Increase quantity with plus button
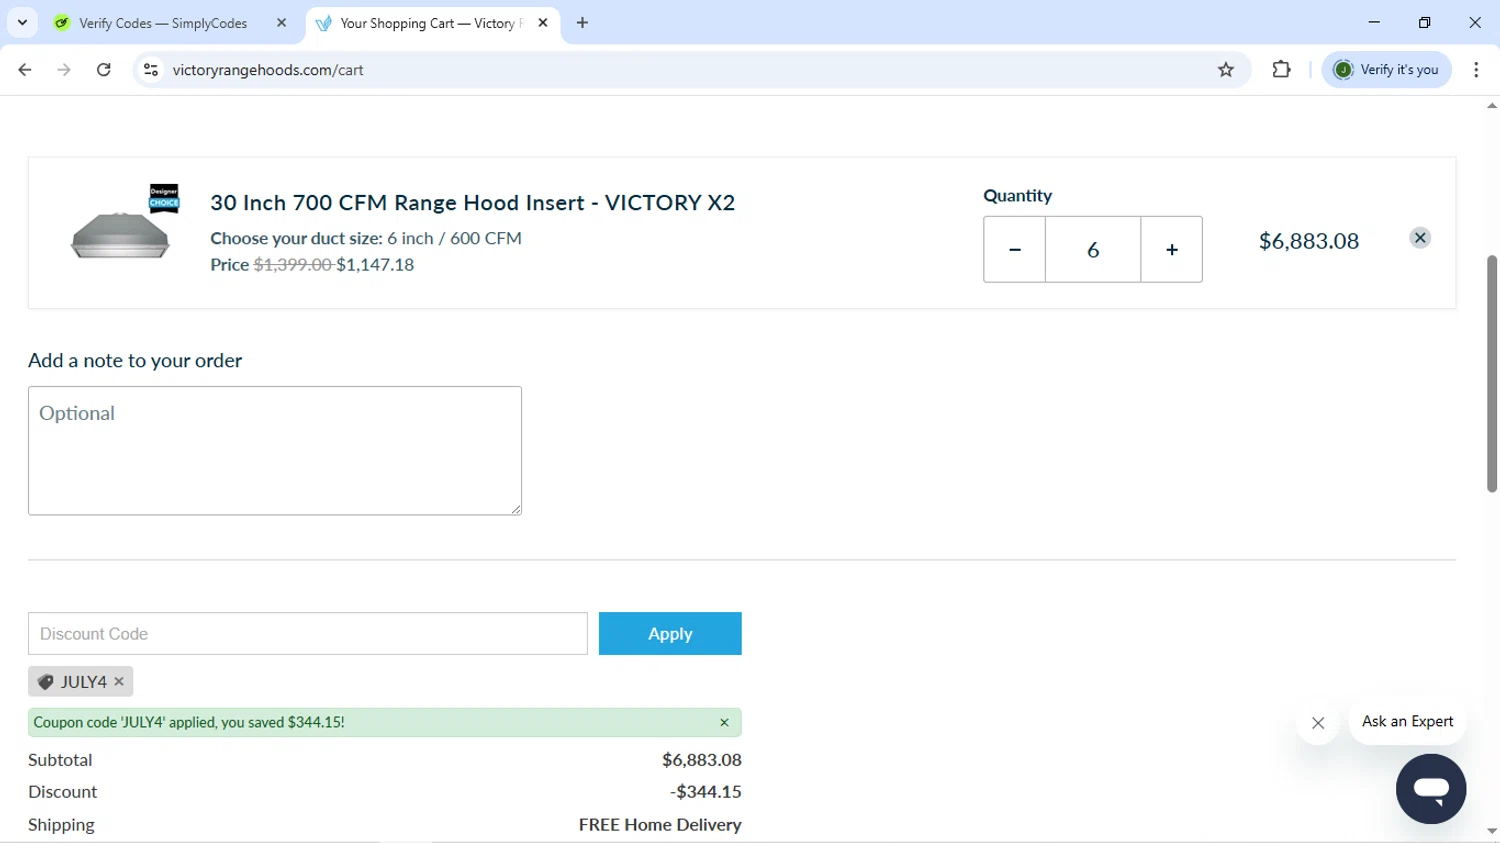The height and width of the screenshot is (843, 1500). [1172, 249]
